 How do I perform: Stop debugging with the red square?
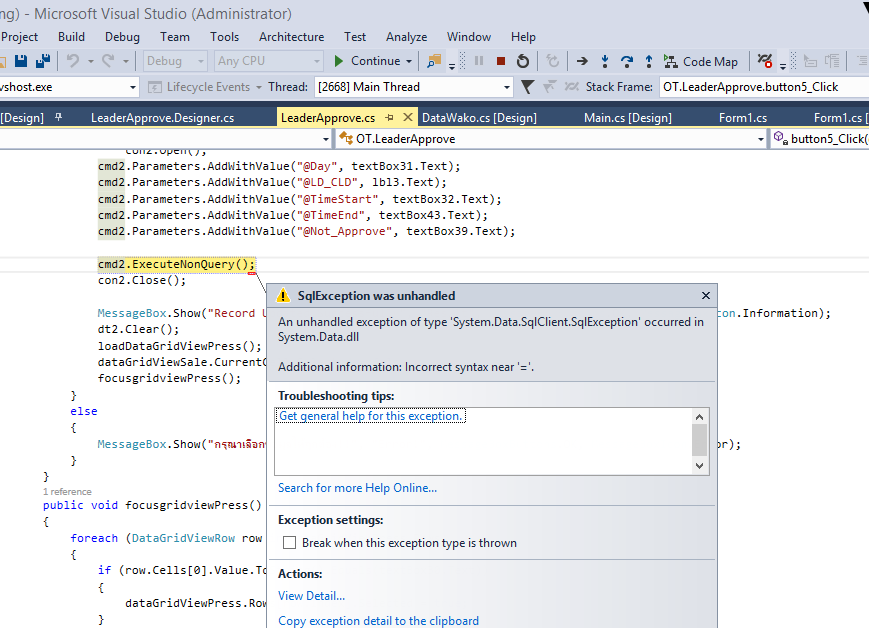tap(501, 61)
